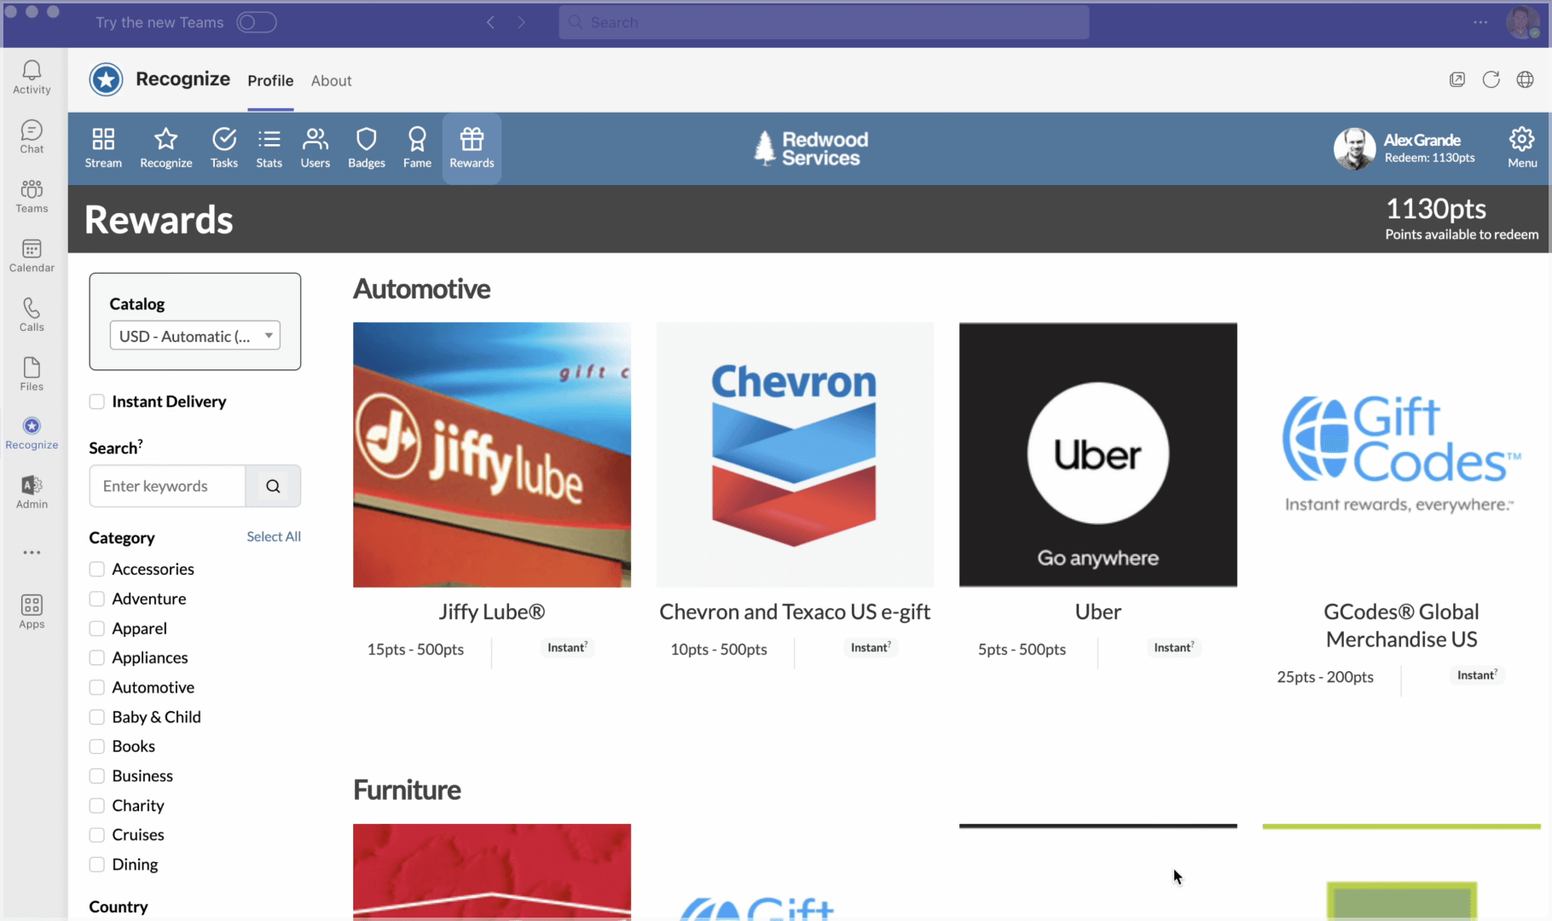Check the Instant Delivery checkbox
This screenshot has width=1552, height=921.
point(97,402)
